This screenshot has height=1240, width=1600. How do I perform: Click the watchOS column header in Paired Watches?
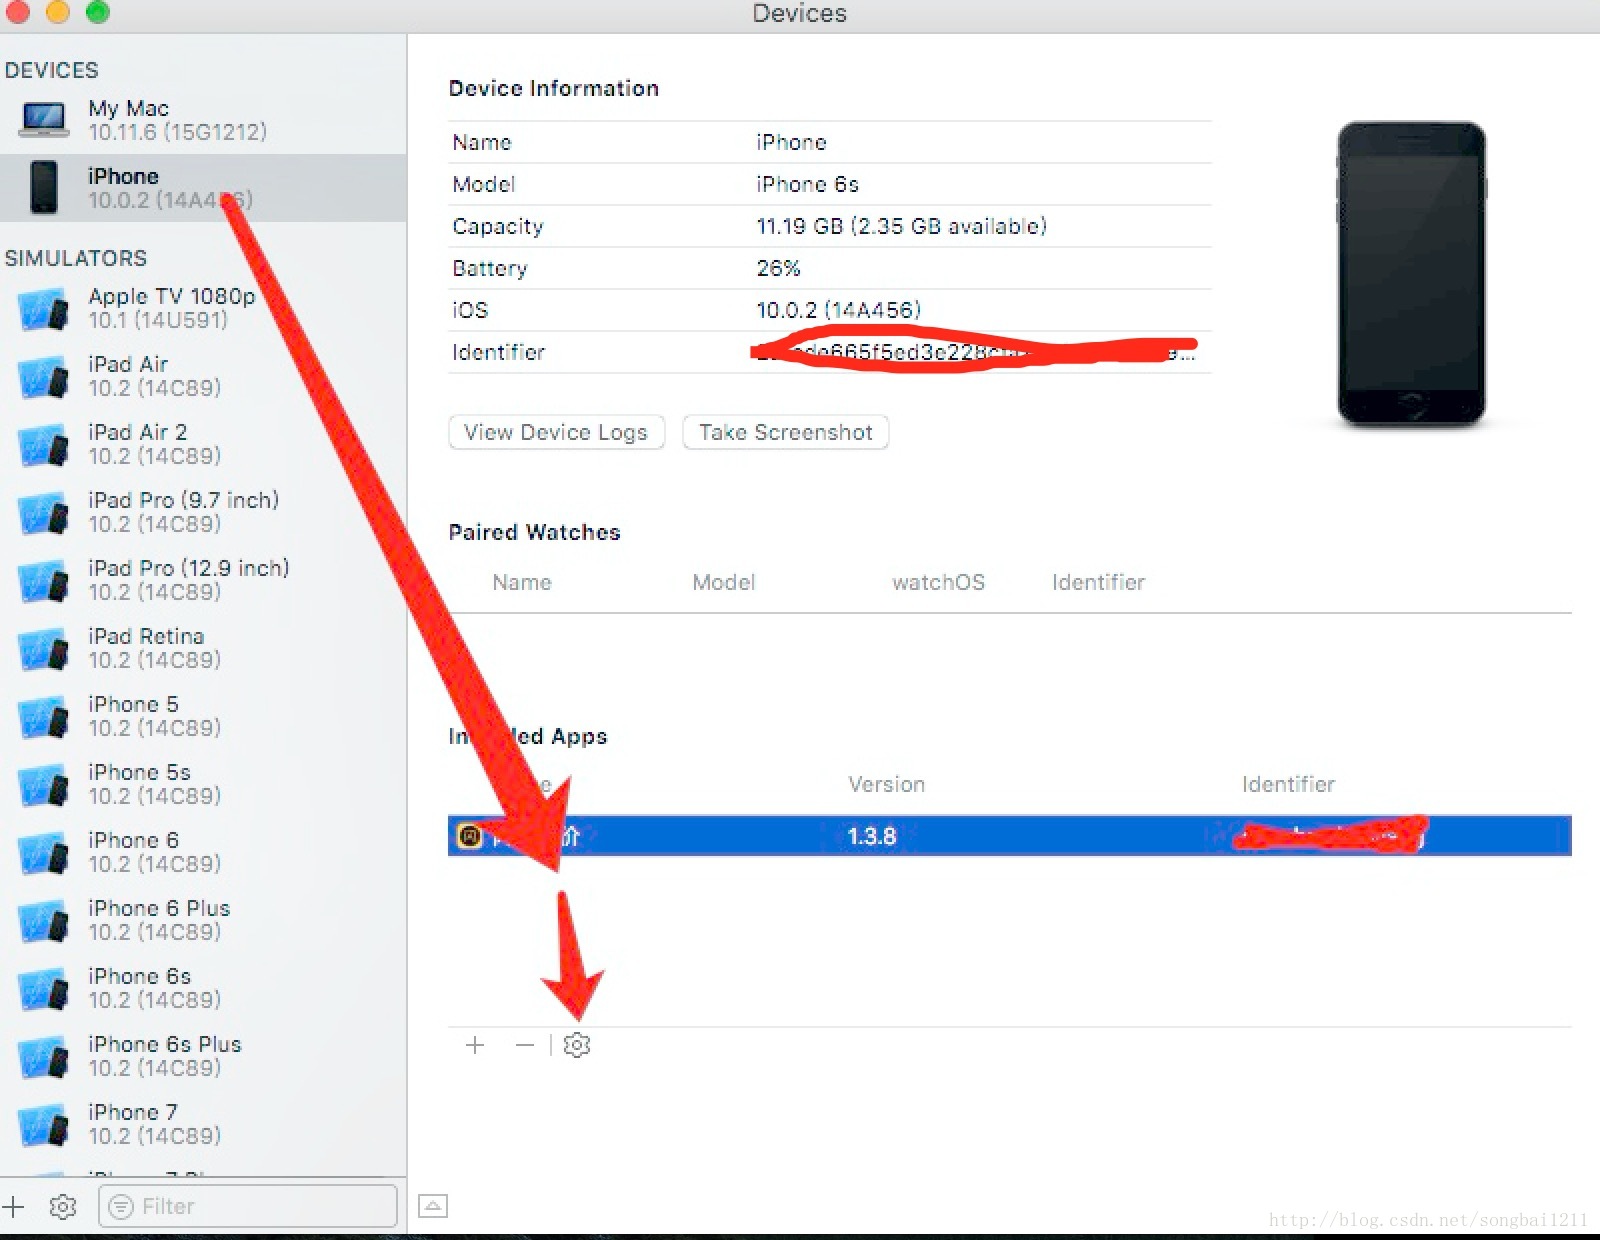tap(938, 582)
